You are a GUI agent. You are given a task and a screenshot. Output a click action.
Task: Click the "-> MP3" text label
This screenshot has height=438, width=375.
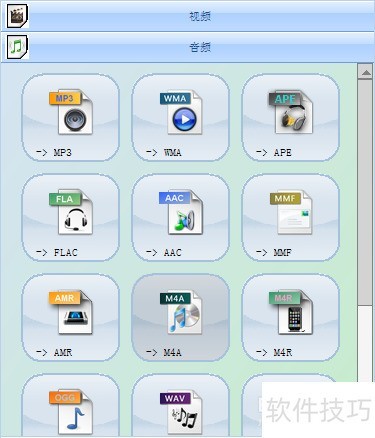54,152
